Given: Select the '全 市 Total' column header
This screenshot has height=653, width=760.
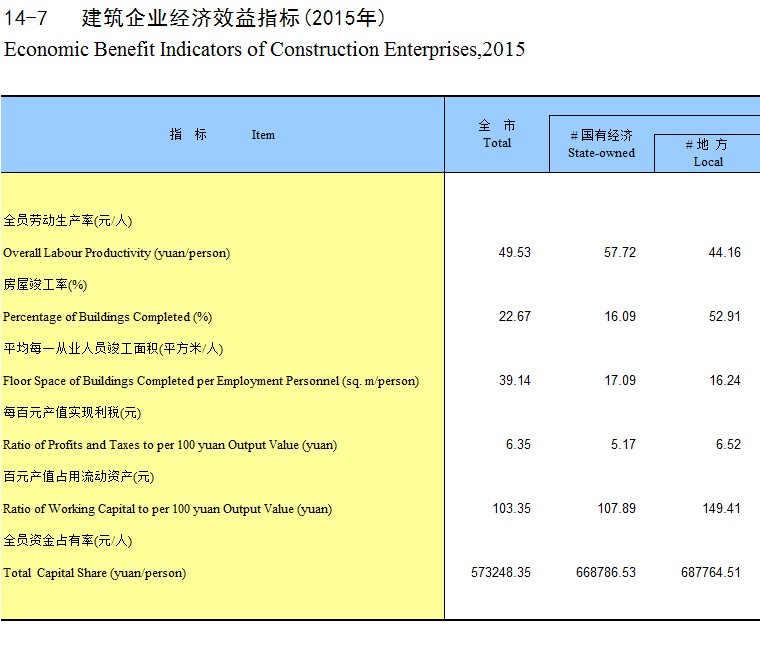Looking at the screenshot, I should click(497, 134).
